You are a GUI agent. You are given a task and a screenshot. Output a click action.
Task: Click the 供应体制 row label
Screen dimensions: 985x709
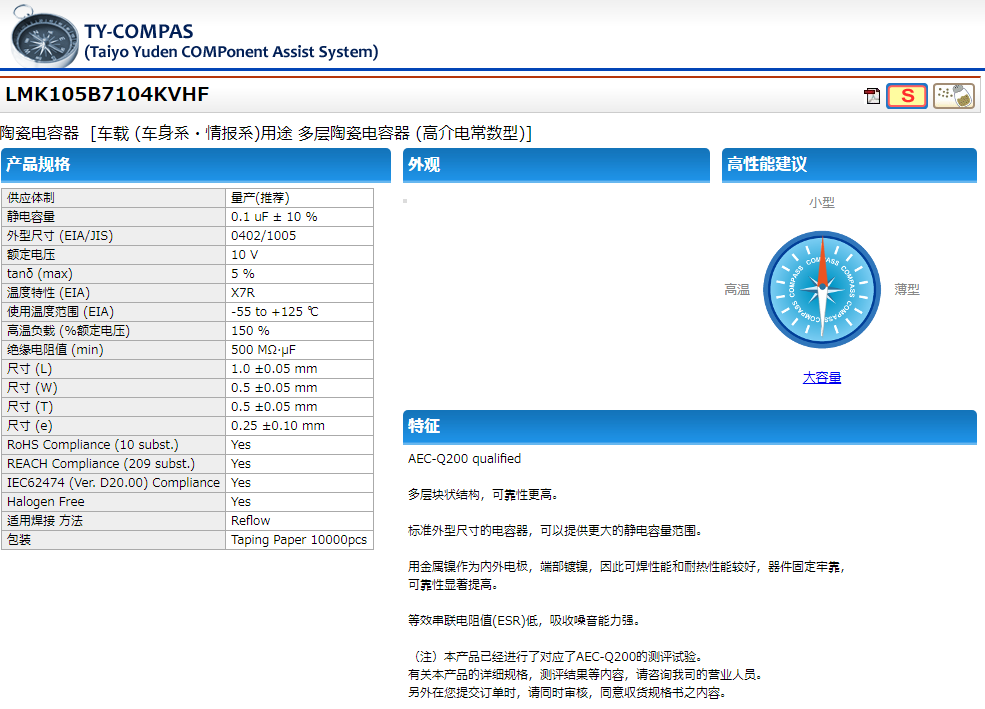click(31, 198)
